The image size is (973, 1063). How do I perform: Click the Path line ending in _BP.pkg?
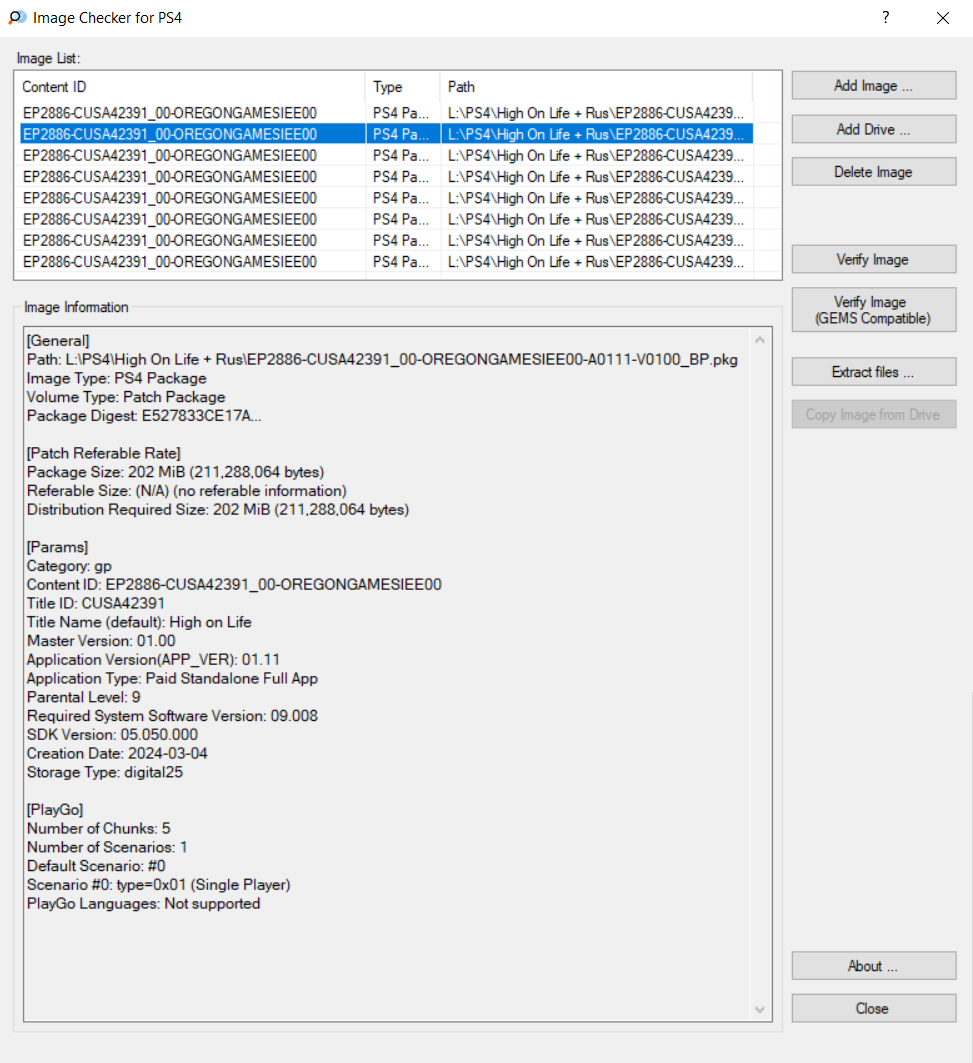tap(382, 360)
